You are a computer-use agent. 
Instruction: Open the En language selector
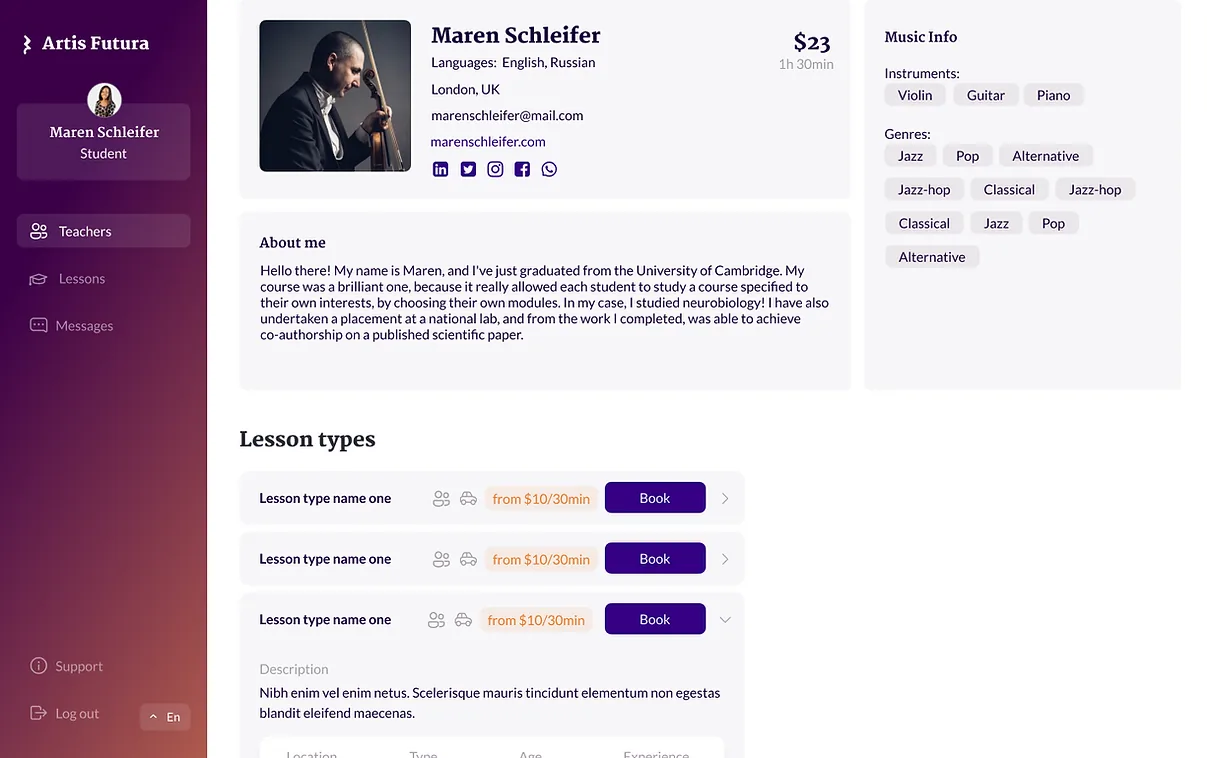click(165, 717)
